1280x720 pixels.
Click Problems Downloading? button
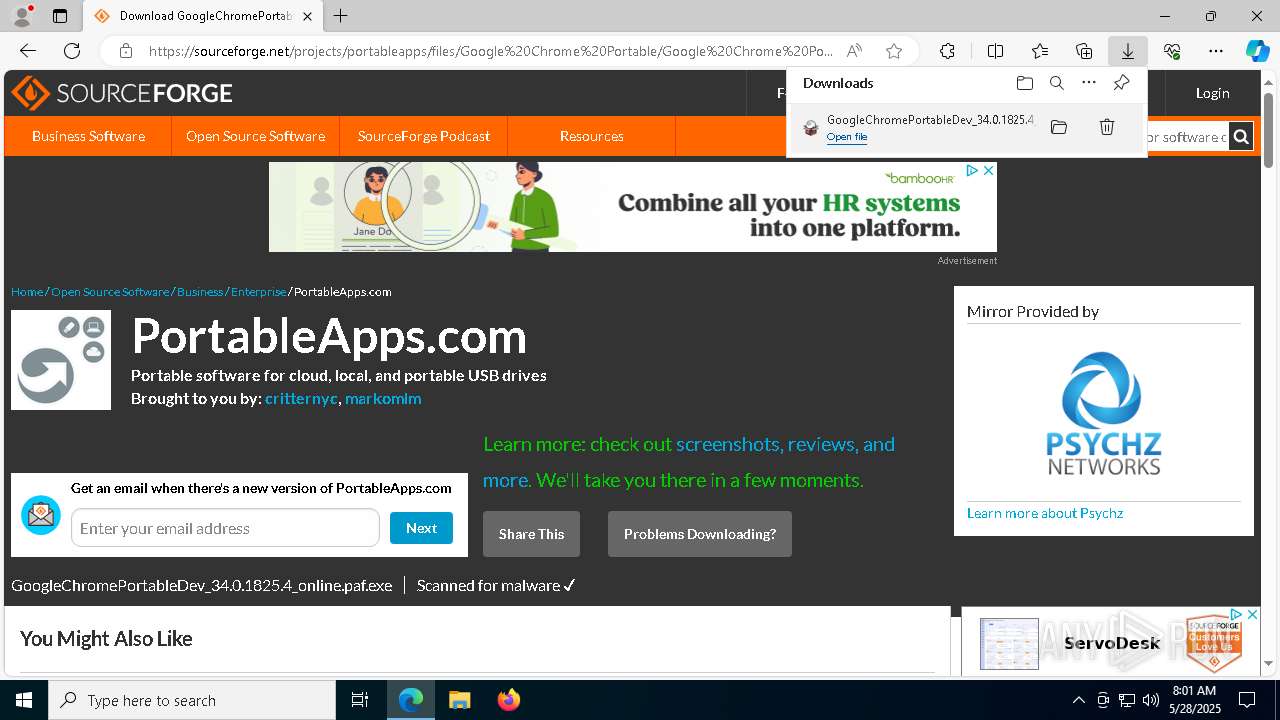700,534
